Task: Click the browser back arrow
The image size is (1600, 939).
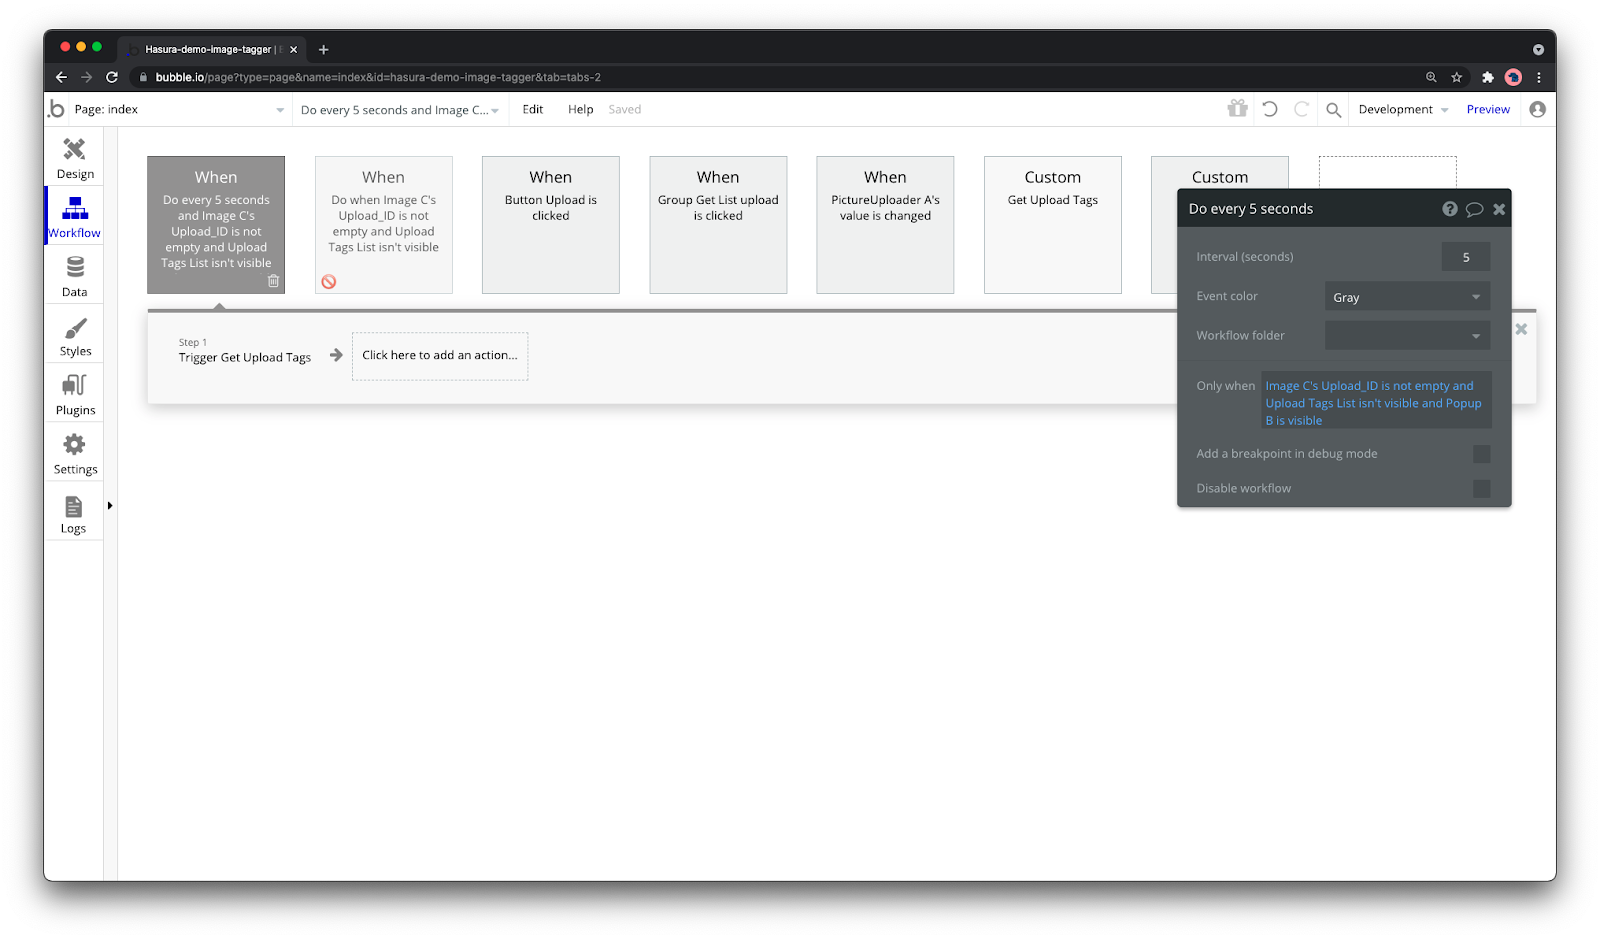Action: (62, 77)
